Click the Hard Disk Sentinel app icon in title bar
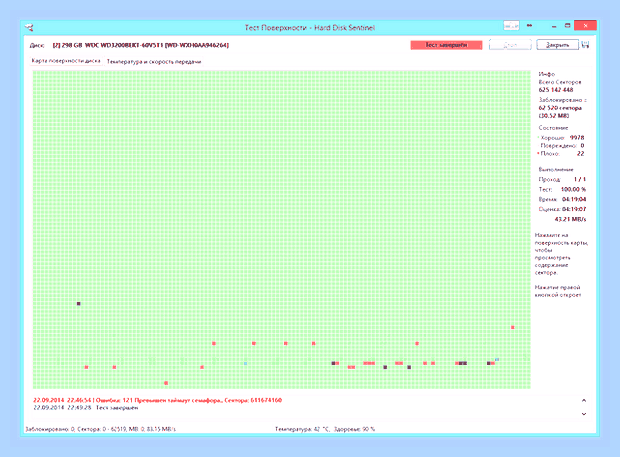 (29, 27)
